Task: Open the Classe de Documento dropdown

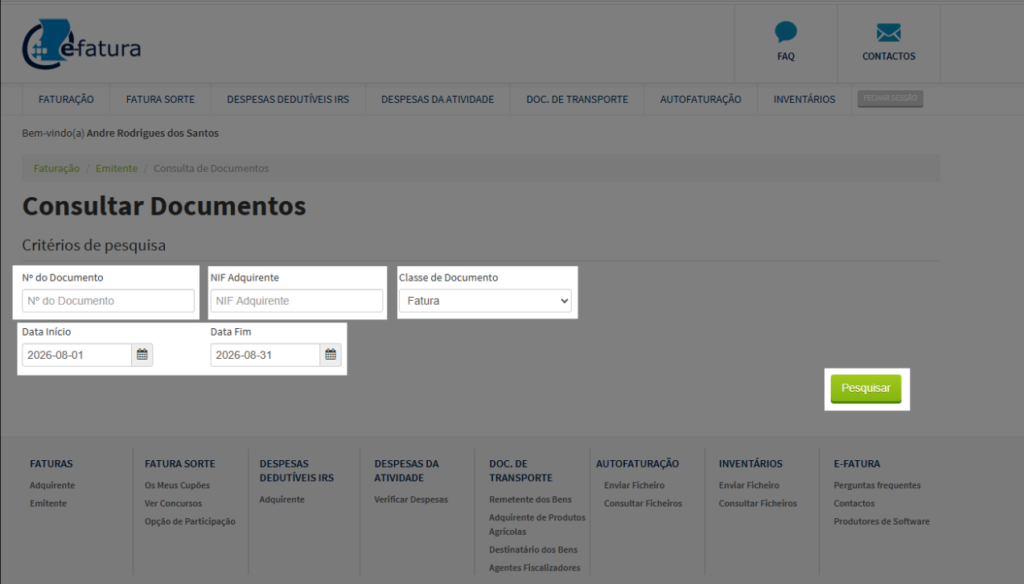Action: coord(485,300)
